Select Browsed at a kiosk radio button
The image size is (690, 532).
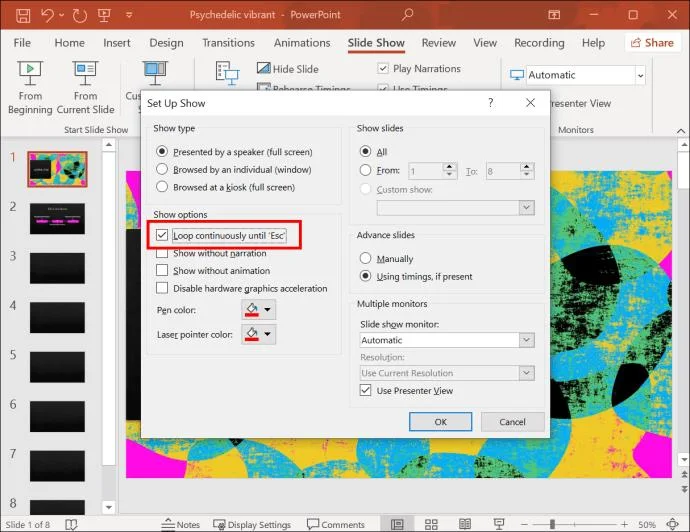pos(162,187)
